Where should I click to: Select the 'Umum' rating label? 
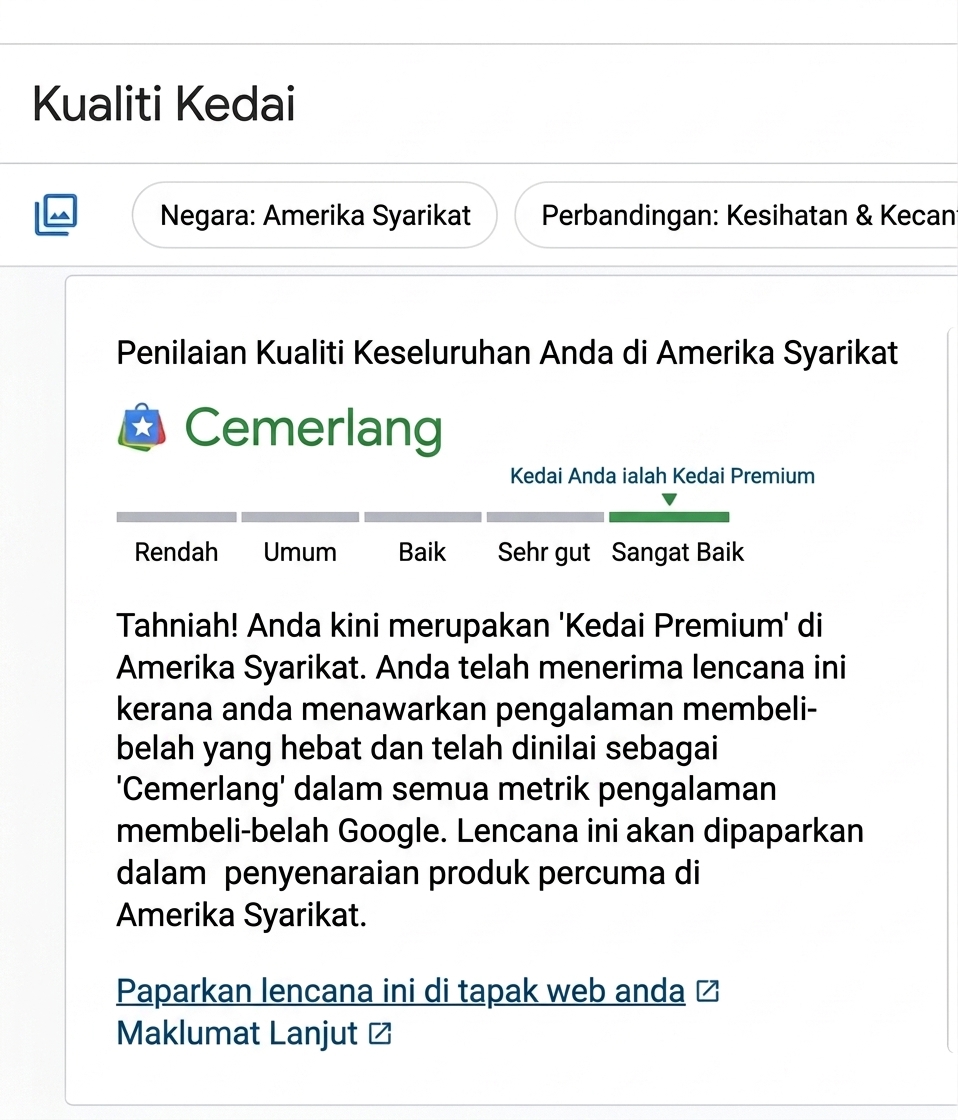pos(300,552)
